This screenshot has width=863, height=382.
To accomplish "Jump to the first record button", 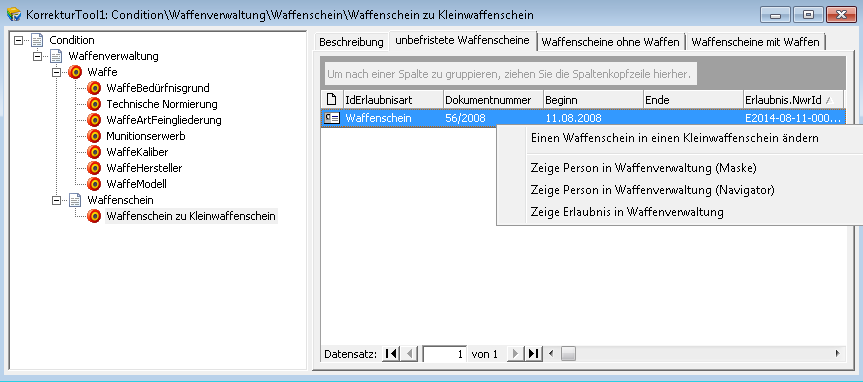I will [x=390, y=353].
